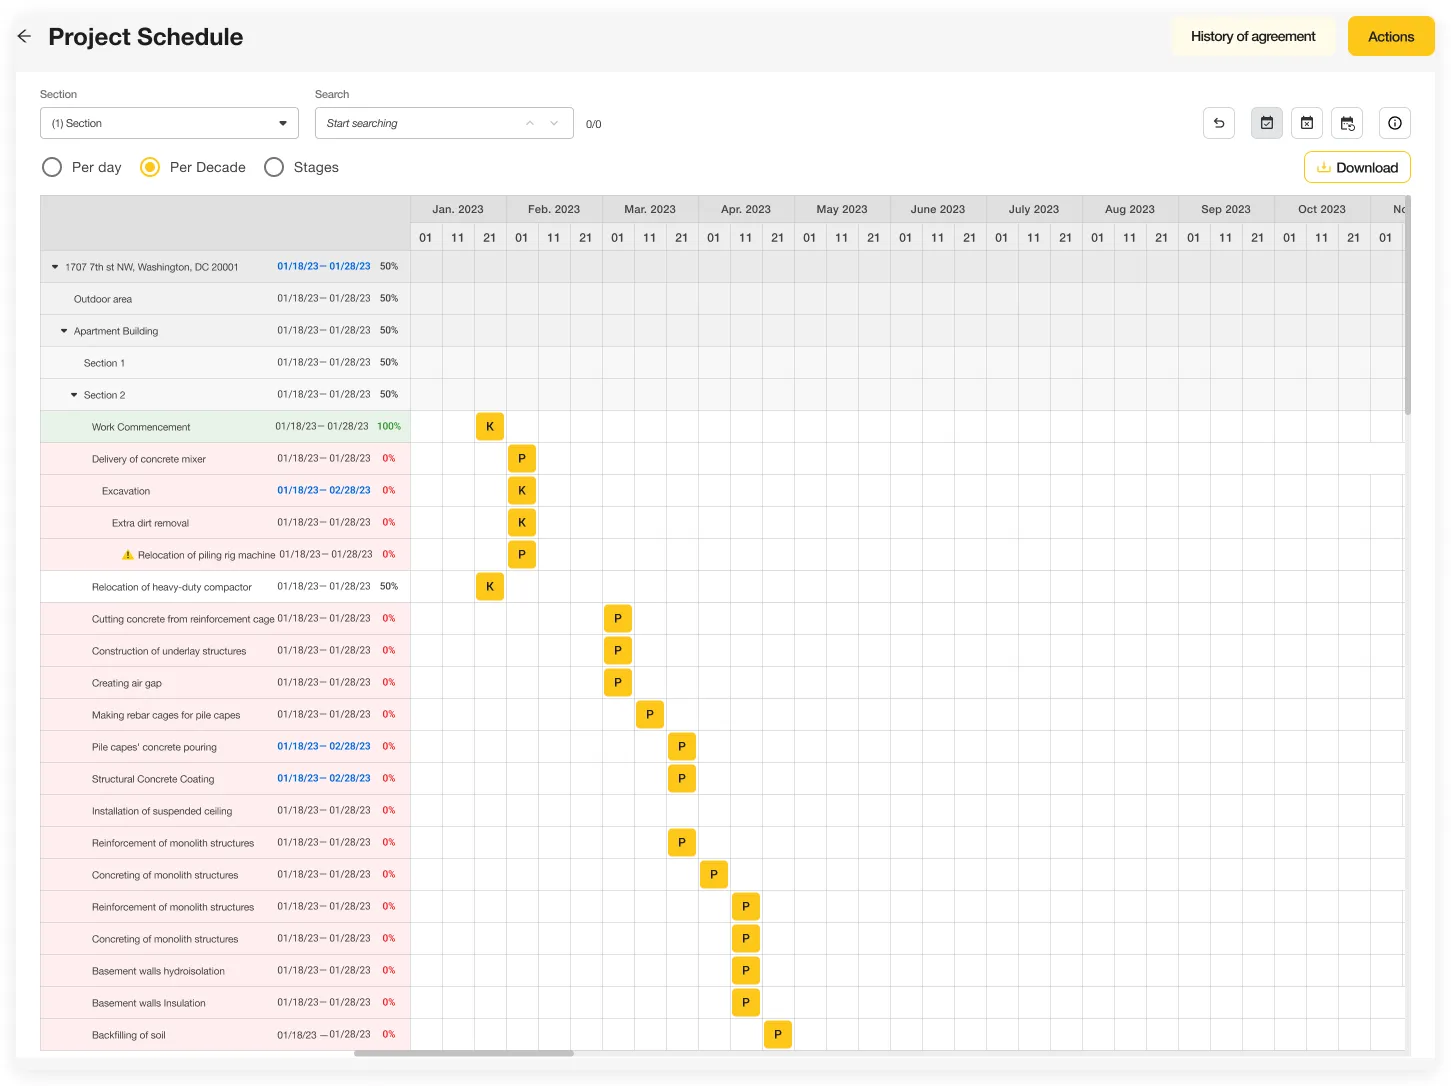
Task: Open the info circle icon
Action: 1395,123
